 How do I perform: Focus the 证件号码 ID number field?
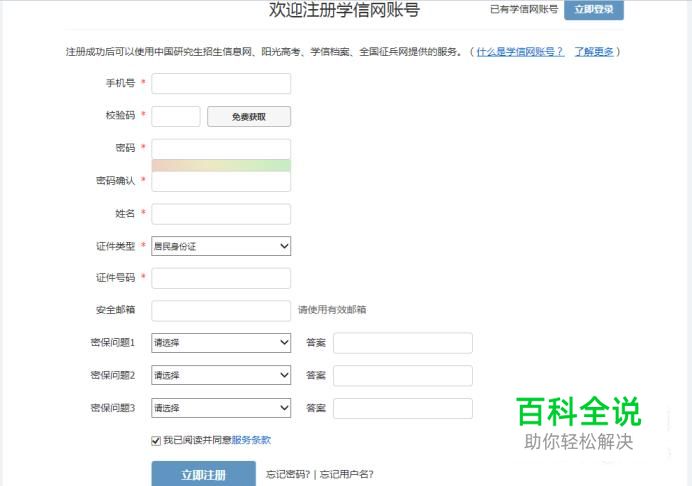(221, 278)
